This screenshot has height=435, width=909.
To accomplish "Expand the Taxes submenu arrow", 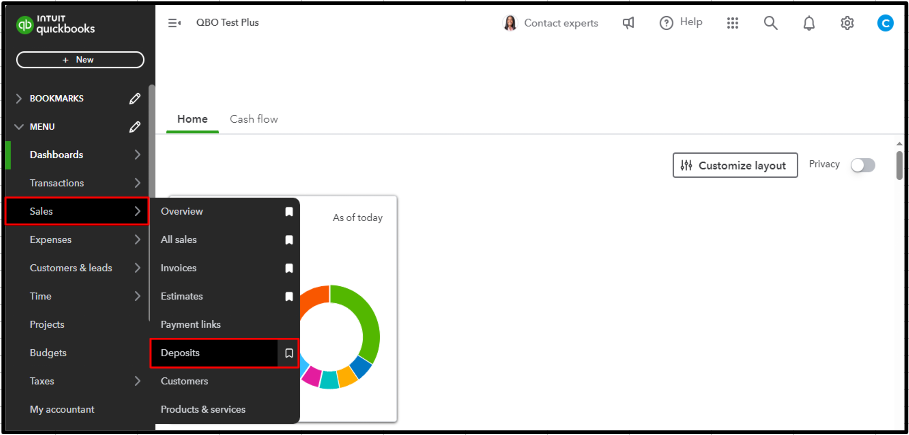I will tap(137, 381).
